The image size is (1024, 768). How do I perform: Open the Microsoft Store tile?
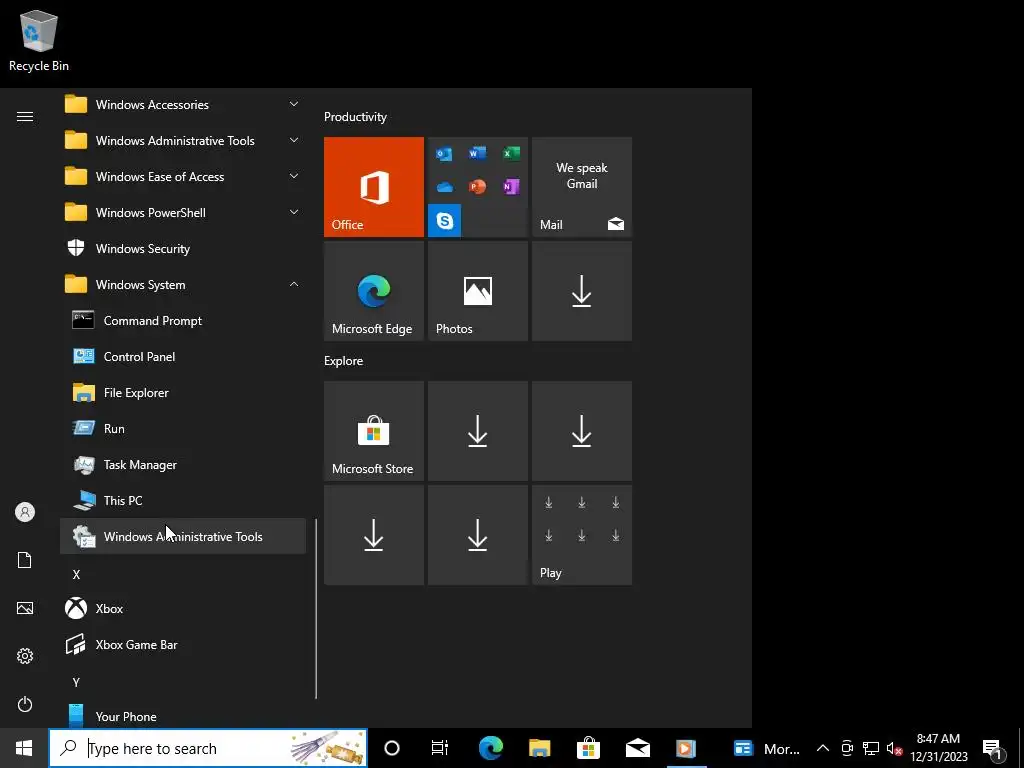tap(374, 431)
